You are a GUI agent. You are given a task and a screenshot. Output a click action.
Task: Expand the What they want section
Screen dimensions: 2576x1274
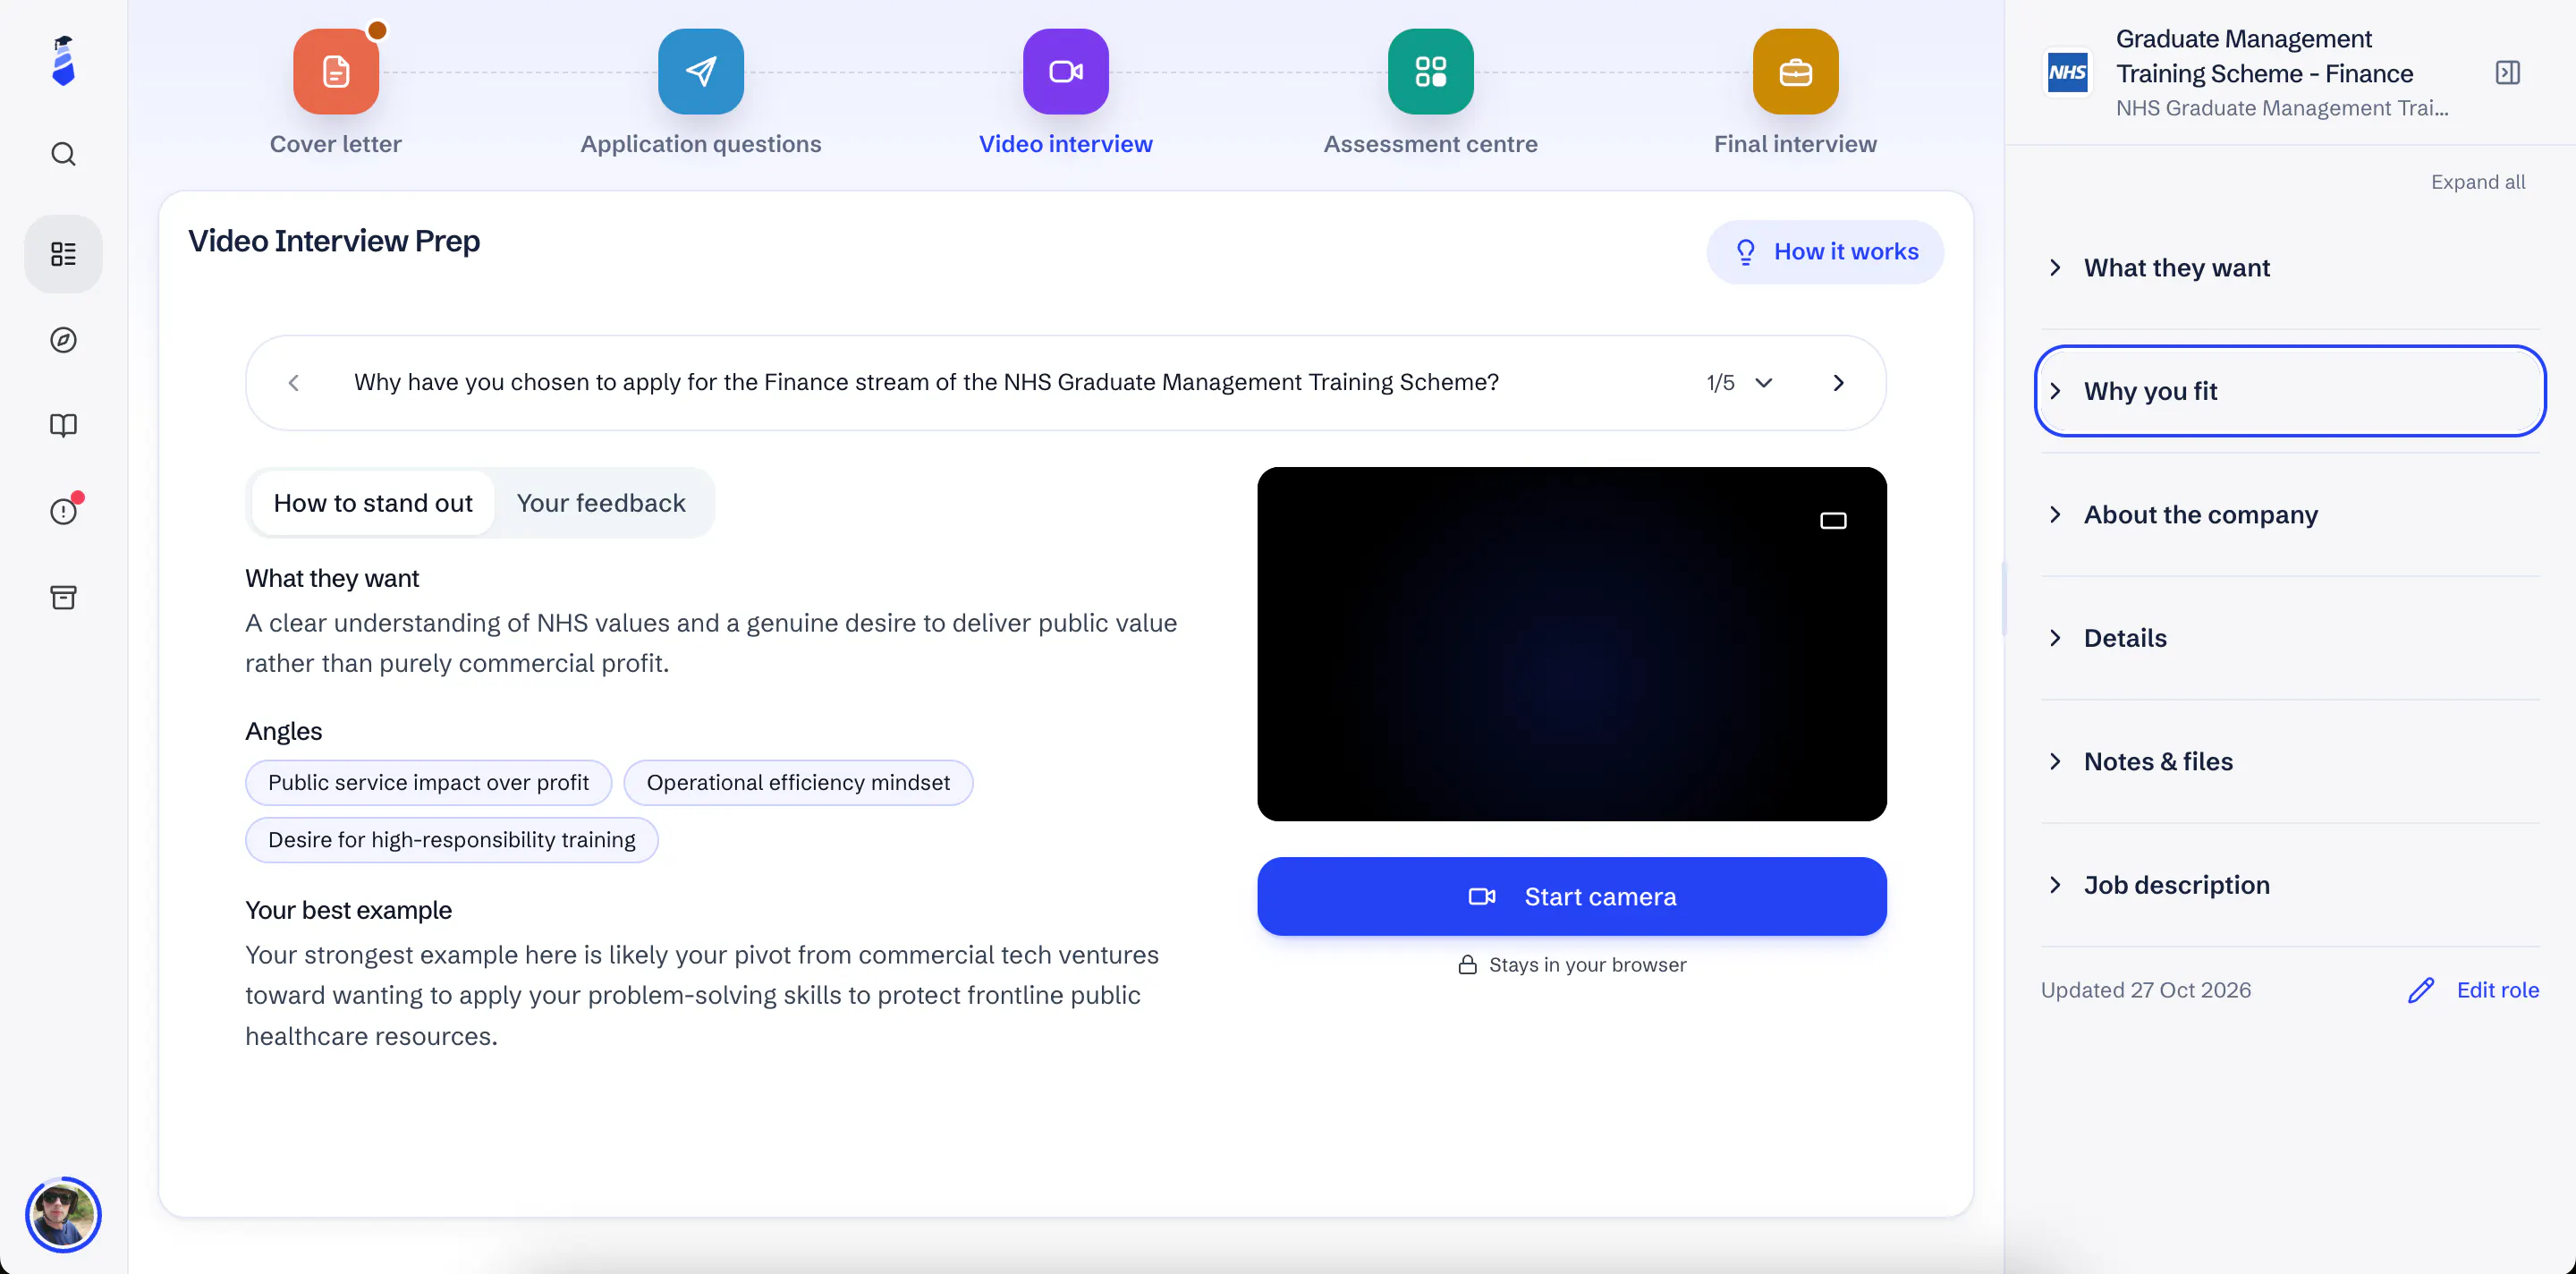pyautogui.click(x=2290, y=268)
